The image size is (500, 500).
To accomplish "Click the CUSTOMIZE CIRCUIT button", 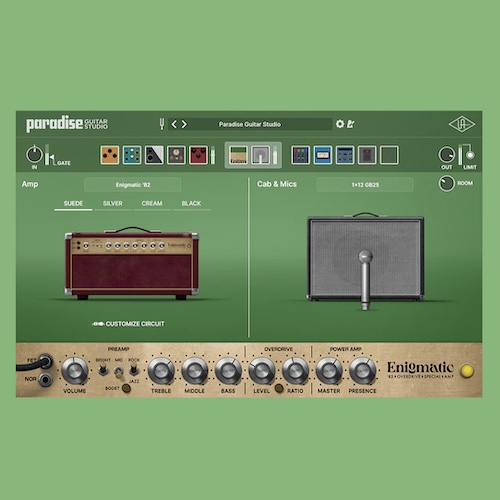I will [128, 324].
